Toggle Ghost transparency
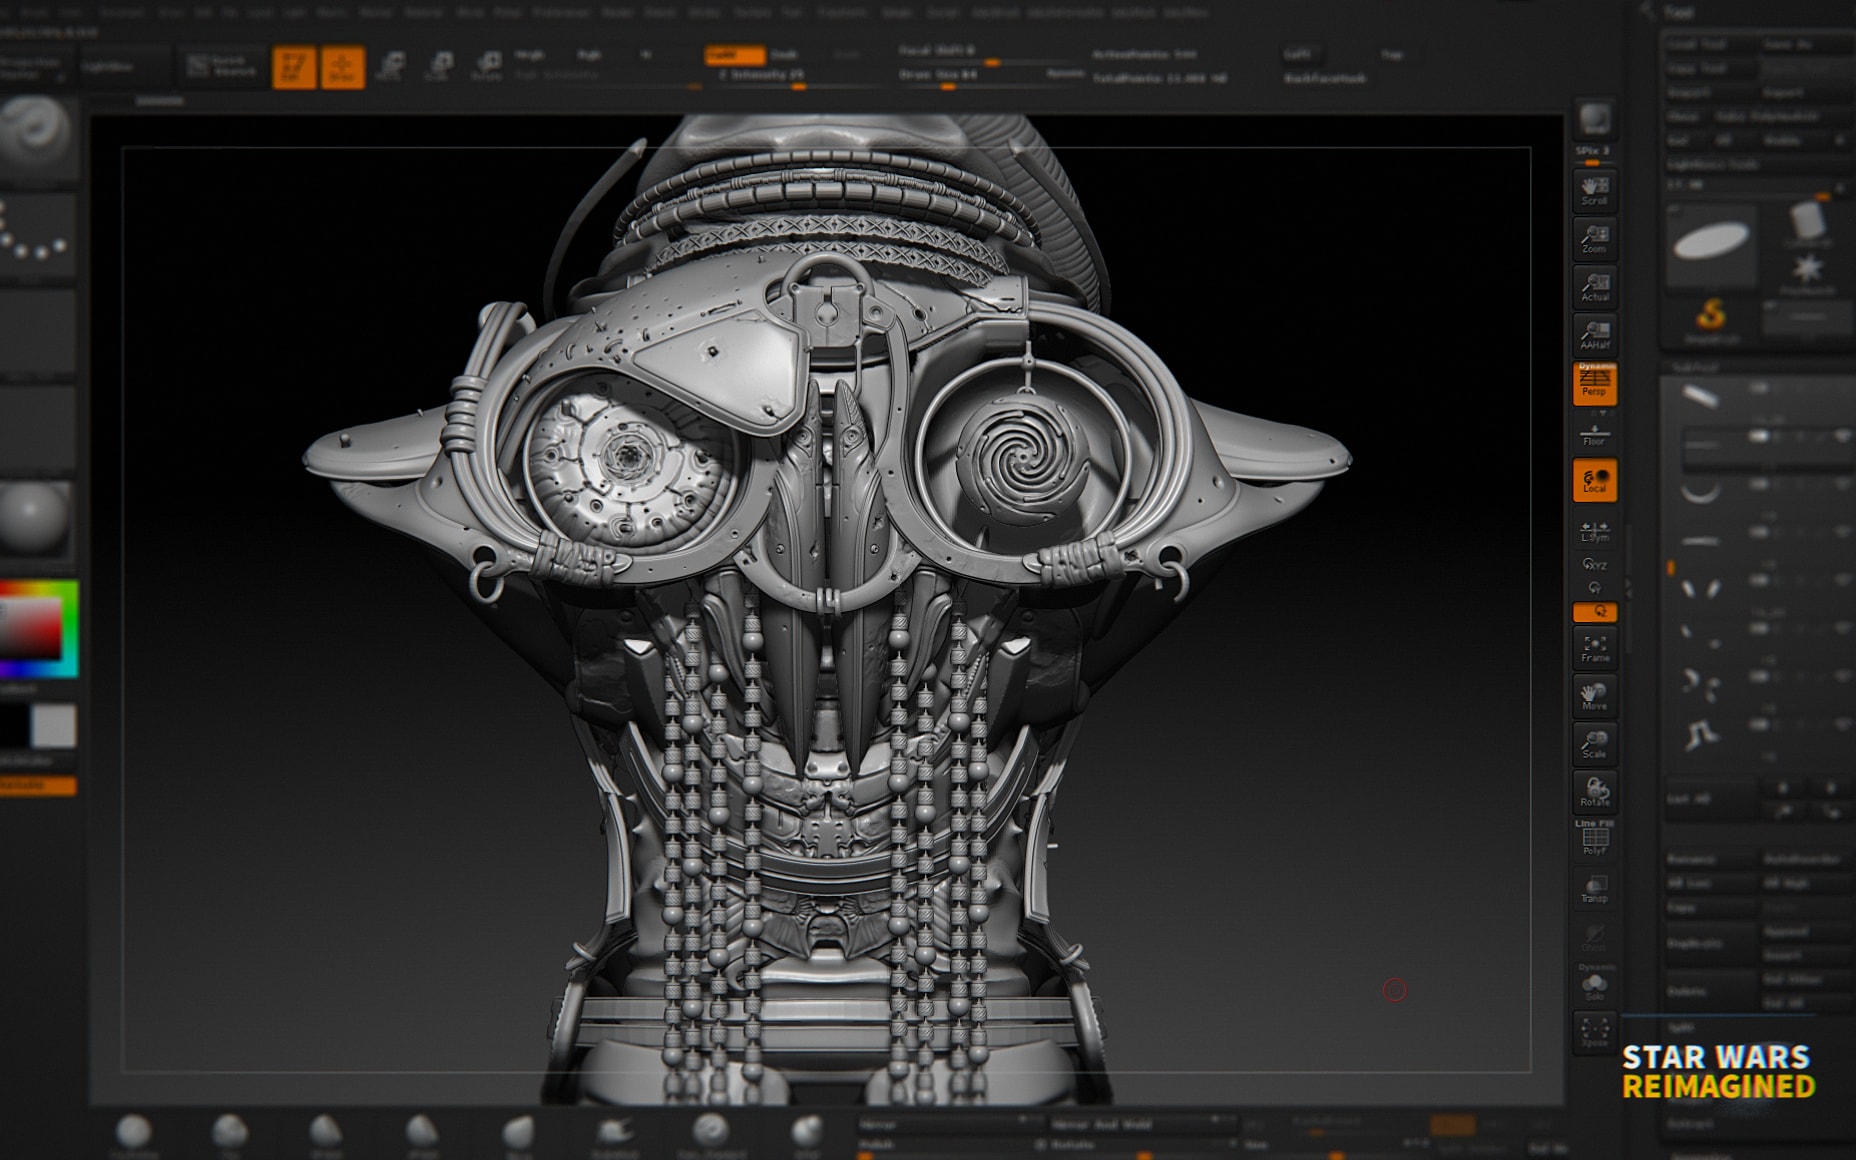Image resolution: width=1856 pixels, height=1160 pixels. point(1594,936)
